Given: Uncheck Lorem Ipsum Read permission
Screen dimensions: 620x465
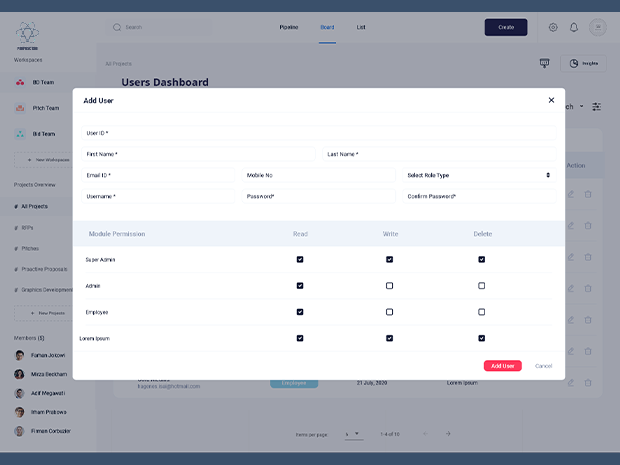Looking at the screenshot, I should [x=300, y=338].
